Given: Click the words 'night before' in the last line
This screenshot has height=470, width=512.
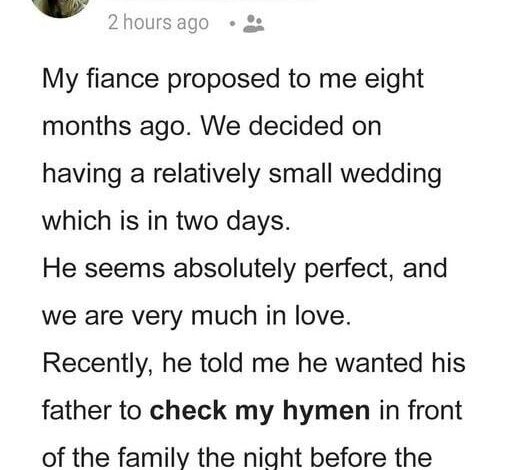Looking at the screenshot, I should [301, 458].
